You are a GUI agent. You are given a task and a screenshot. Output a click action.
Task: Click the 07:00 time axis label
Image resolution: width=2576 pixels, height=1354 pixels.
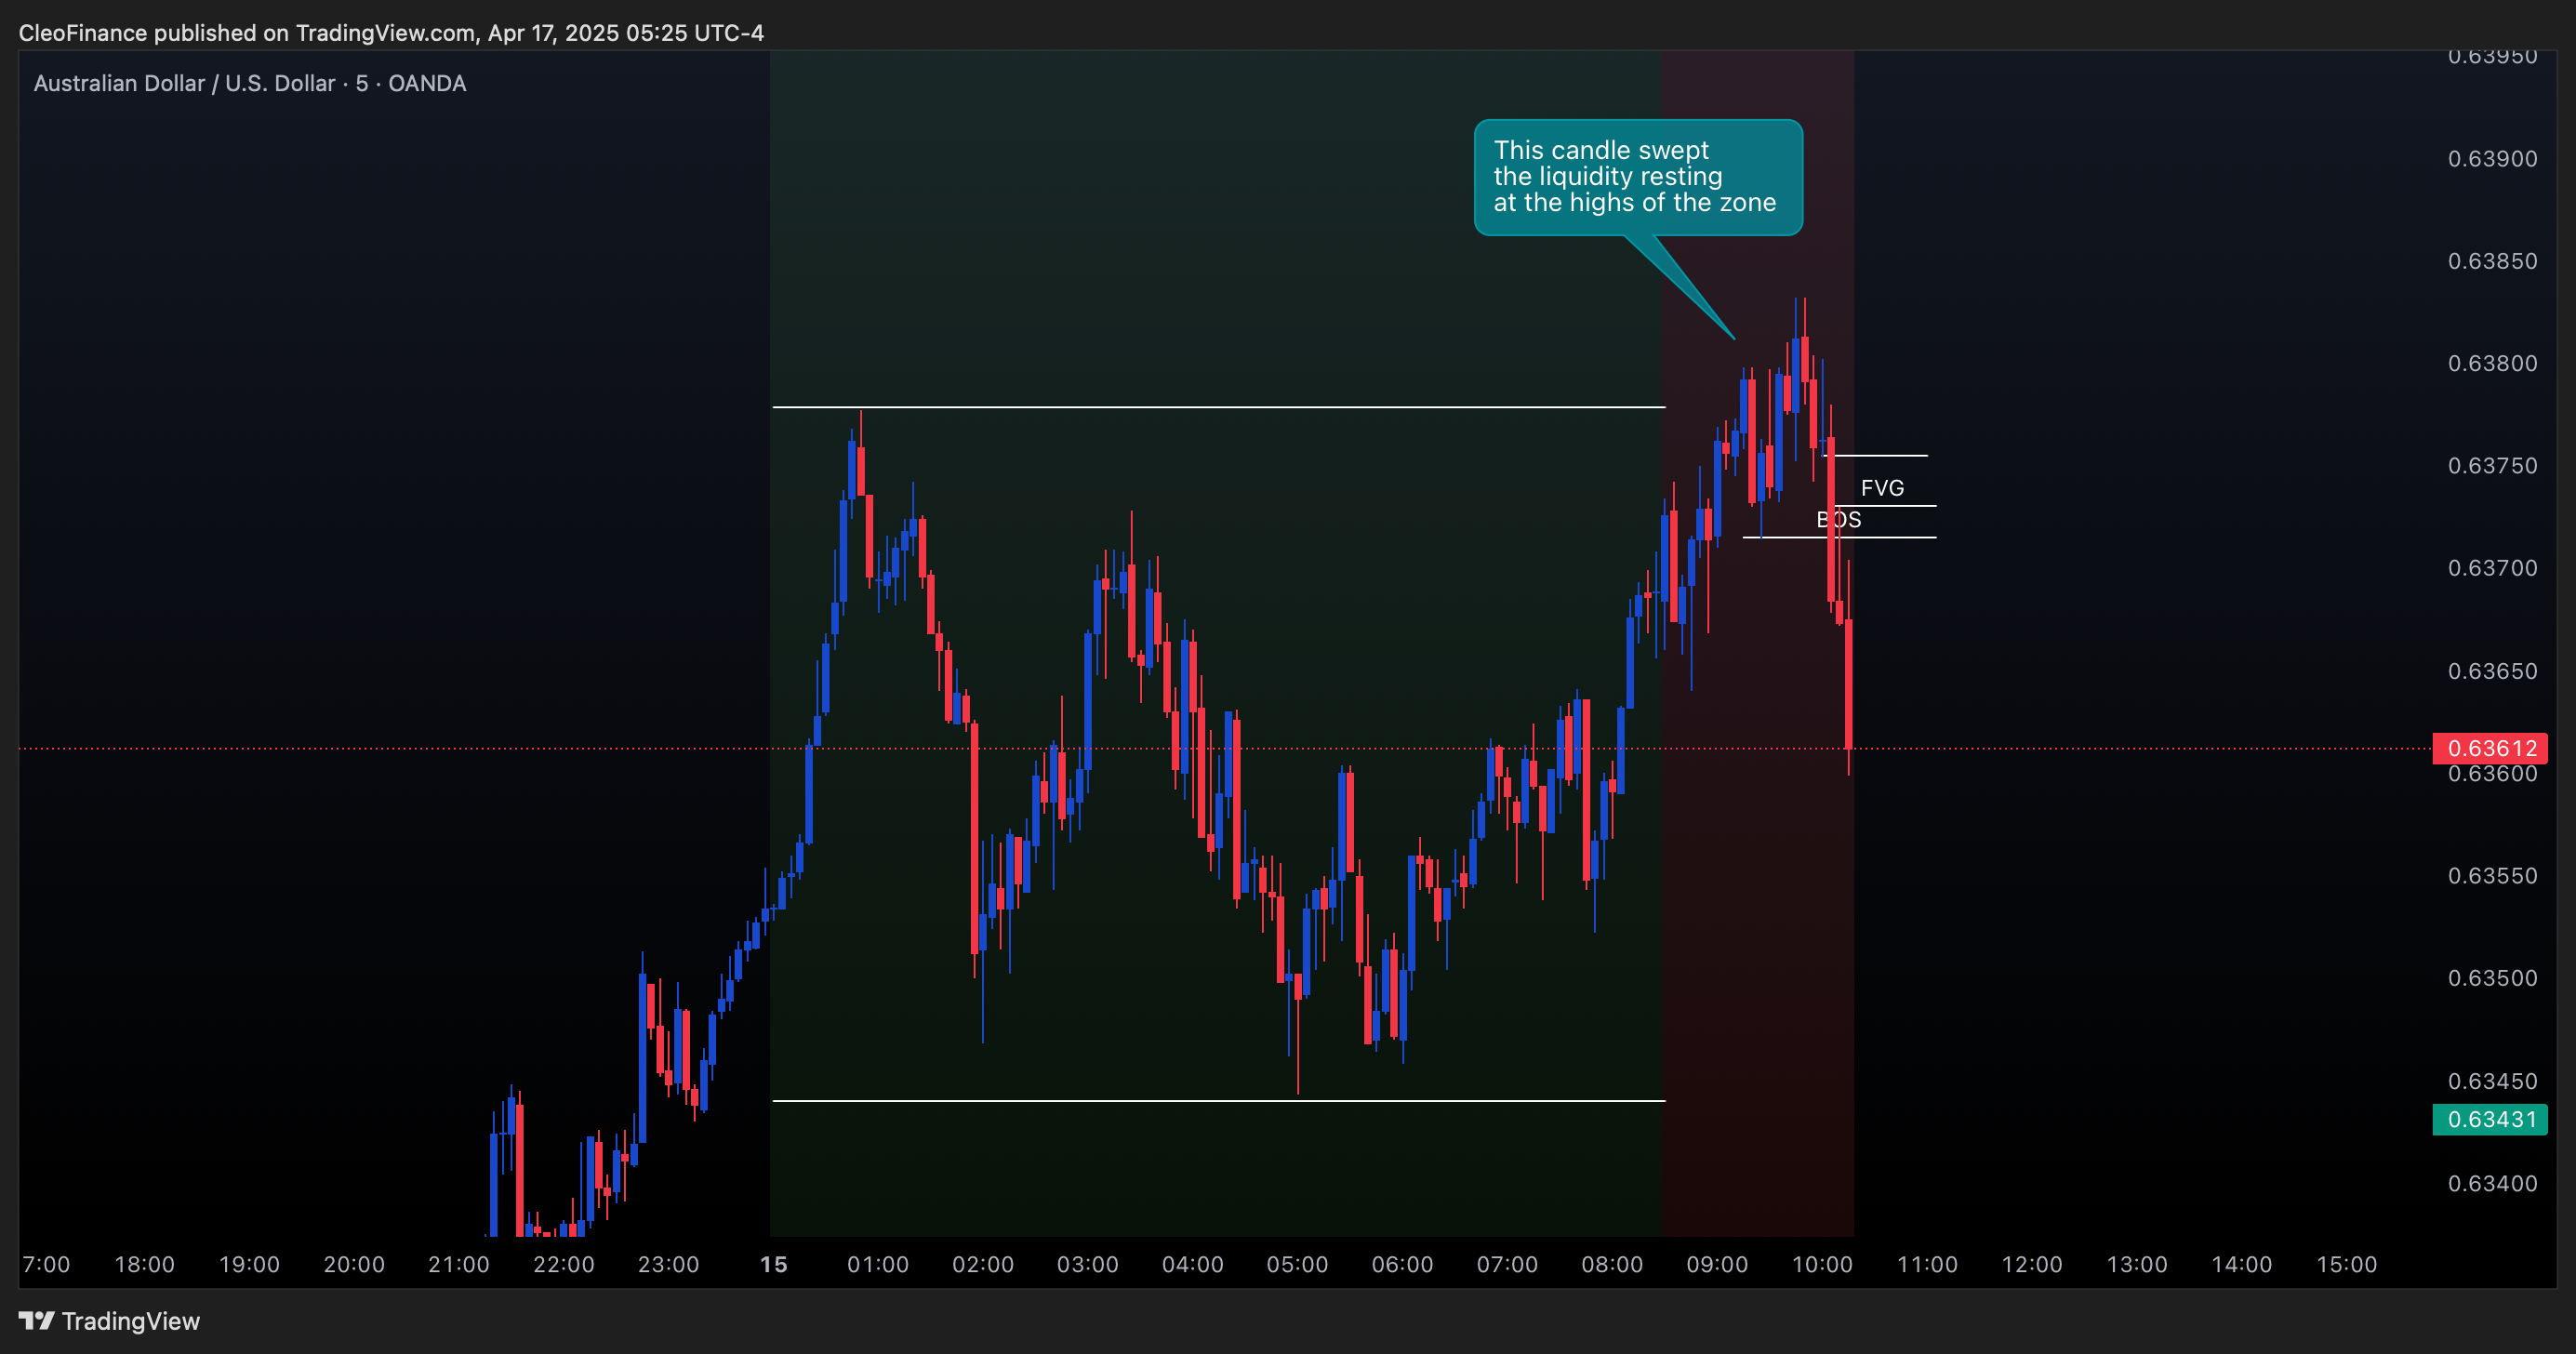point(1508,1264)
